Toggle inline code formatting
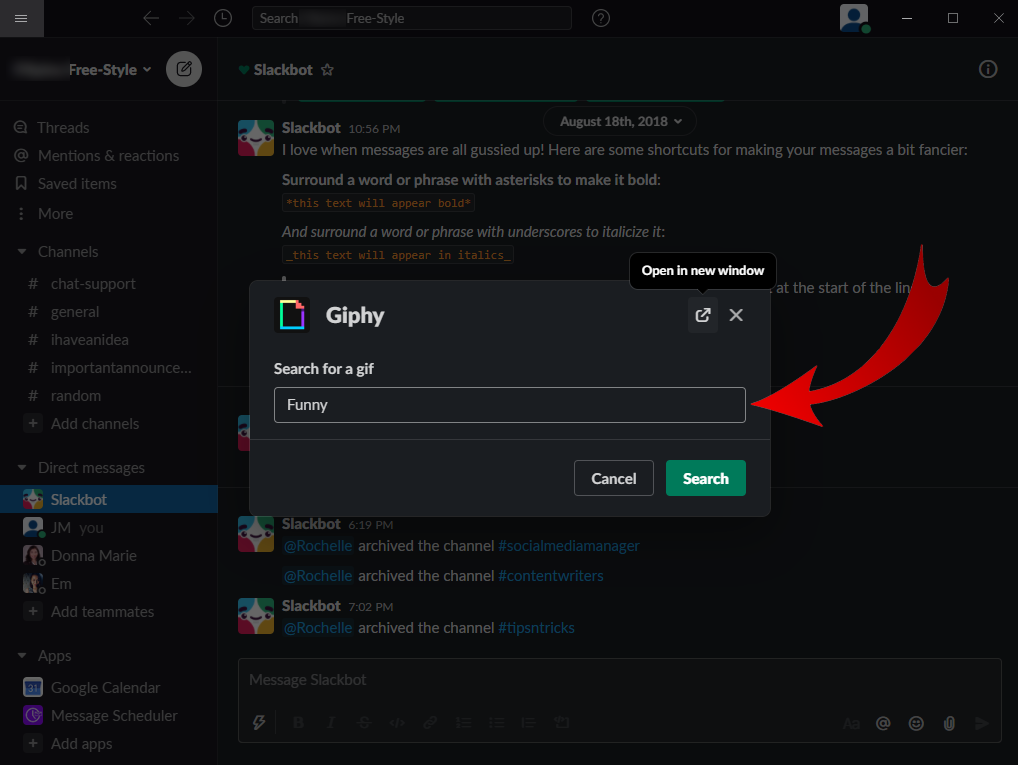 click(397, 723)
